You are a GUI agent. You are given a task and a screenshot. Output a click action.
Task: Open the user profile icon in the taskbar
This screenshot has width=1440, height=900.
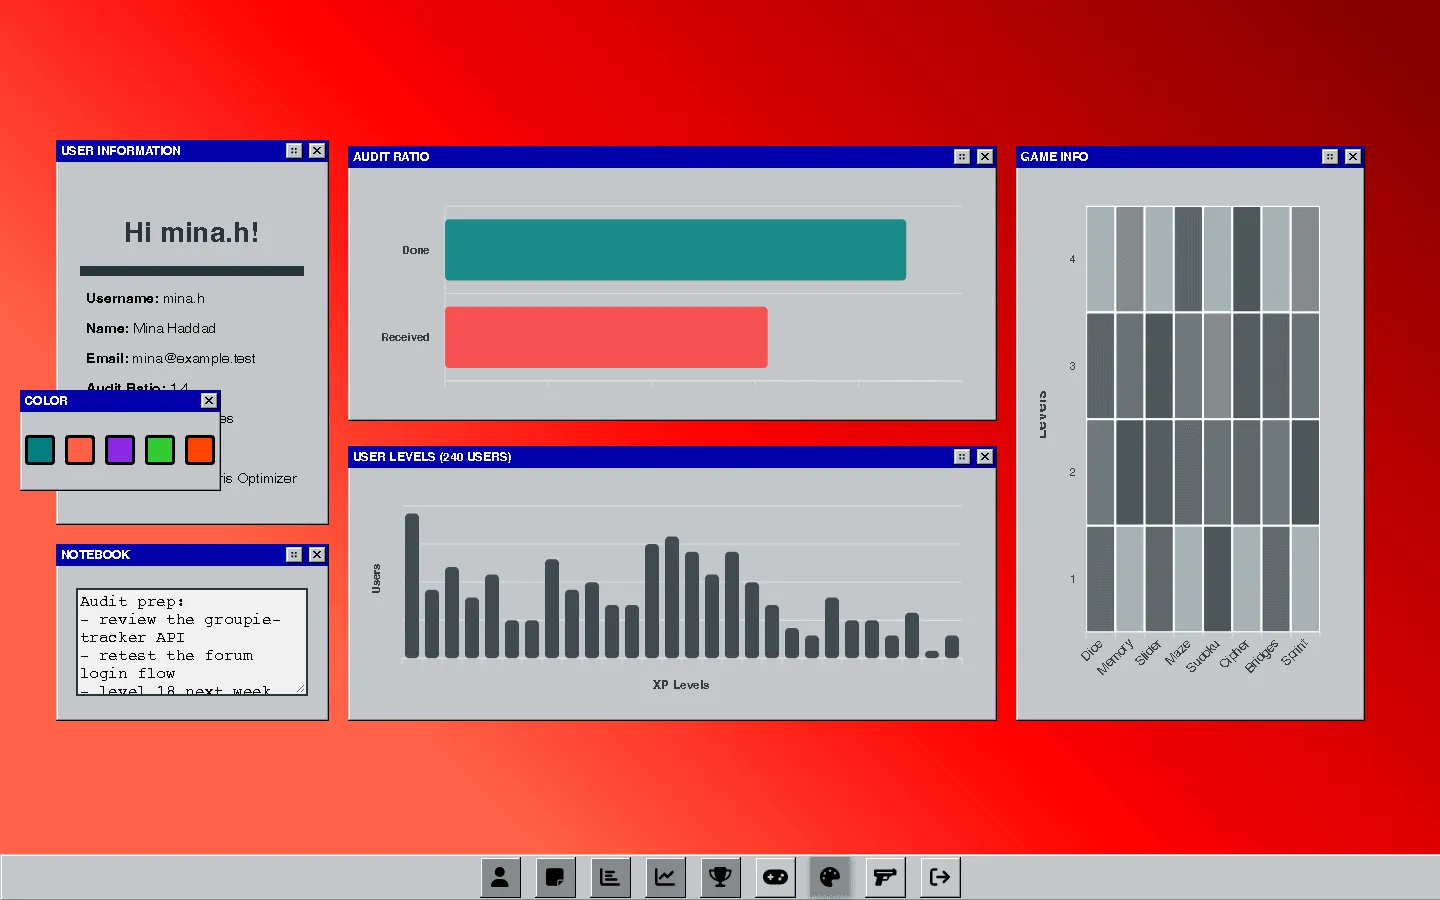click(500, 877)
